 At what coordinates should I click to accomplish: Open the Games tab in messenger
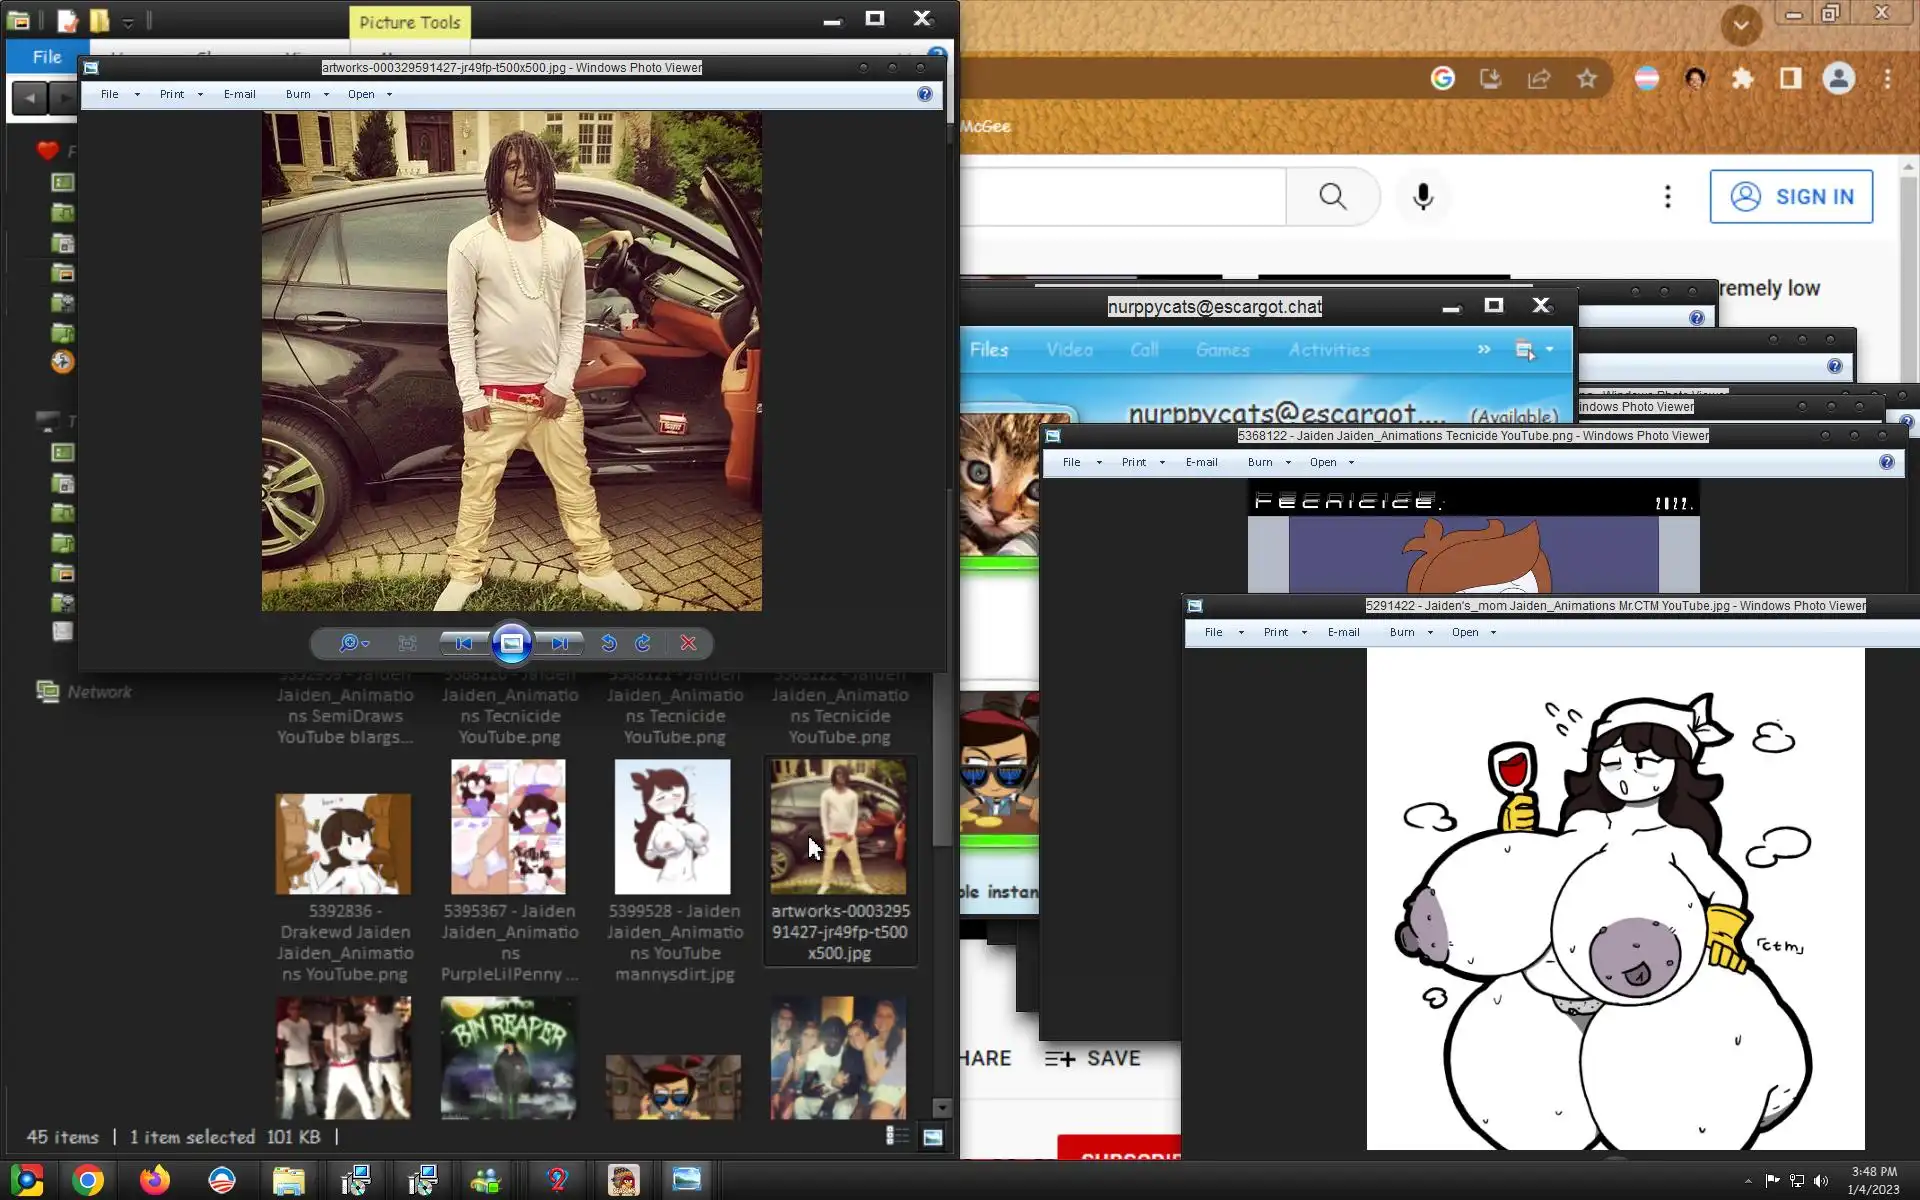pyautogui.click(x=1222, y=350)
